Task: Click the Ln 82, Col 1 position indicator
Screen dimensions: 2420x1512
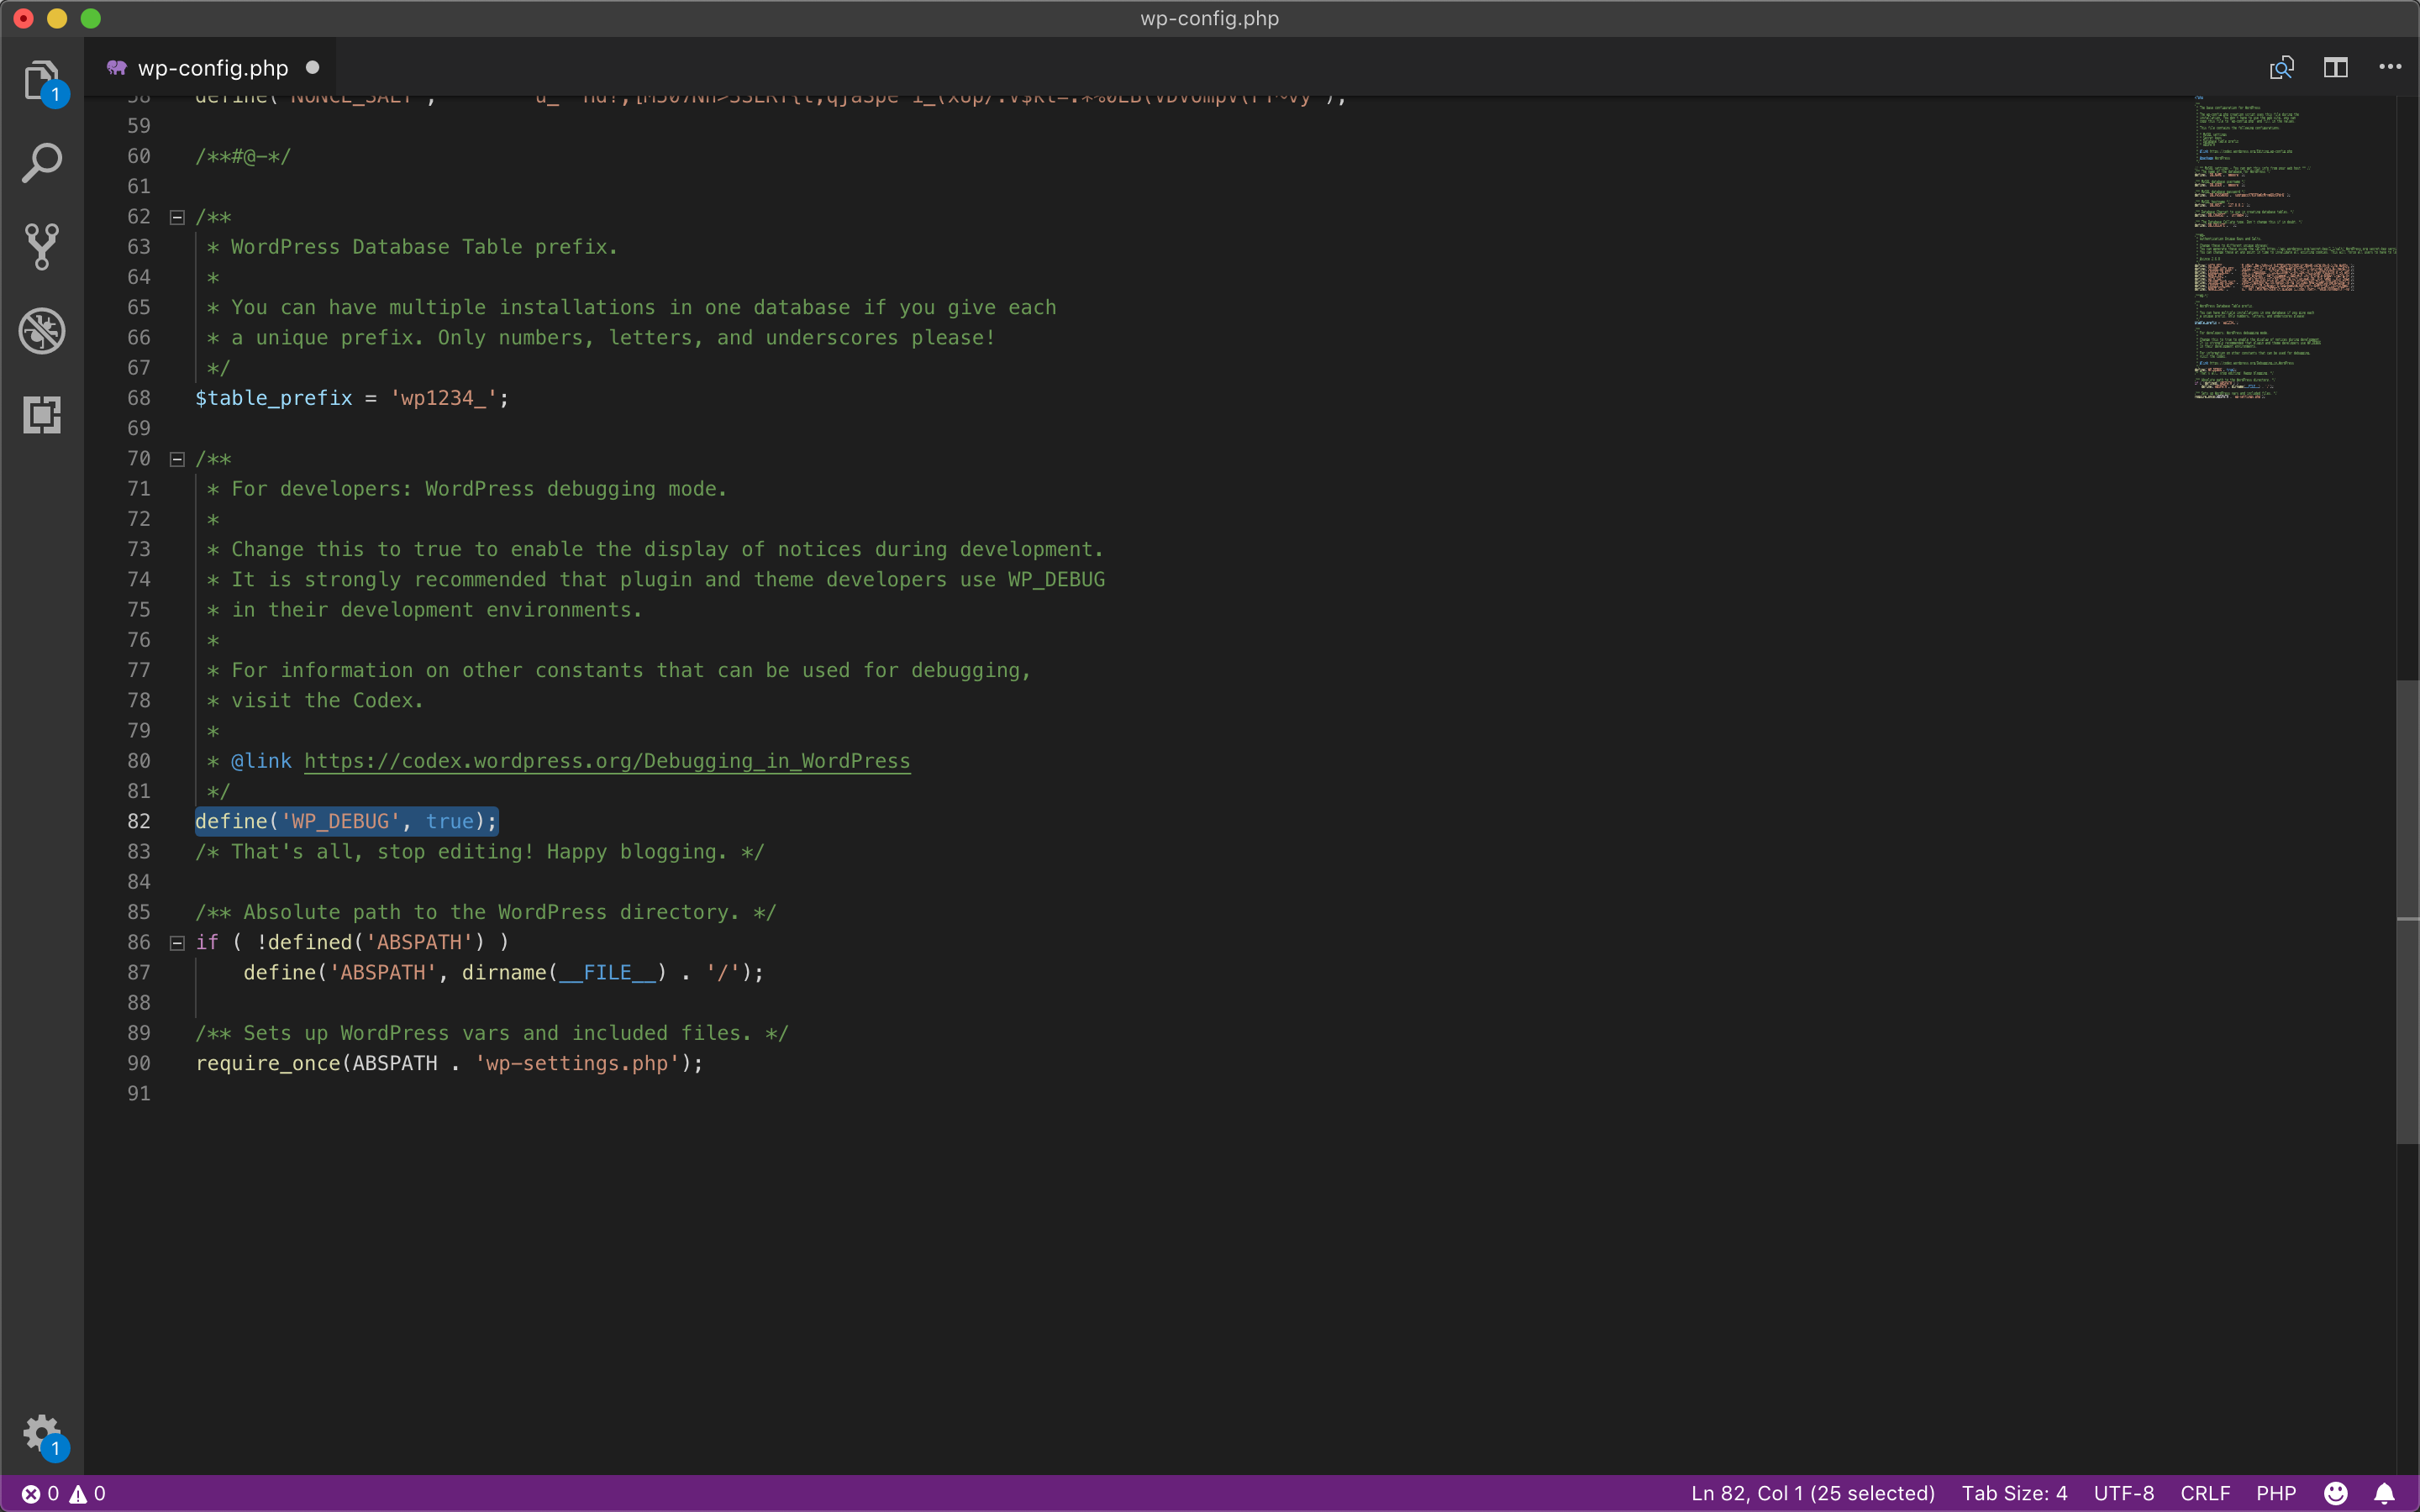Action: point(1812,1493)
